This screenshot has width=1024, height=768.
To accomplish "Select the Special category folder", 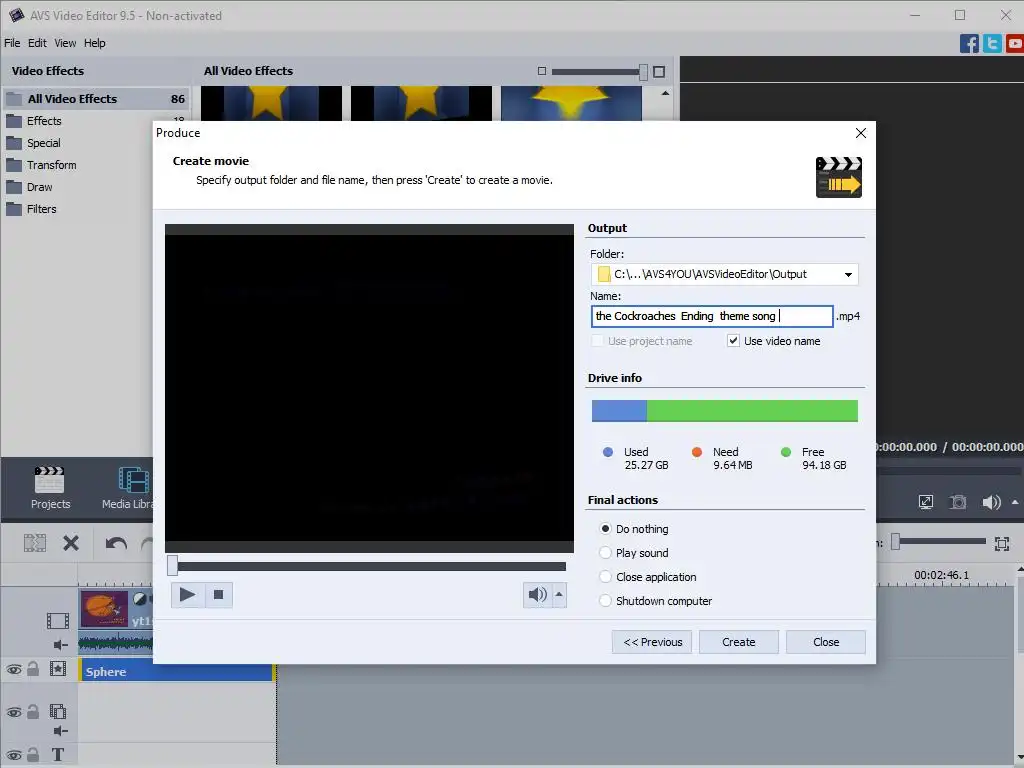I will 43,143.
